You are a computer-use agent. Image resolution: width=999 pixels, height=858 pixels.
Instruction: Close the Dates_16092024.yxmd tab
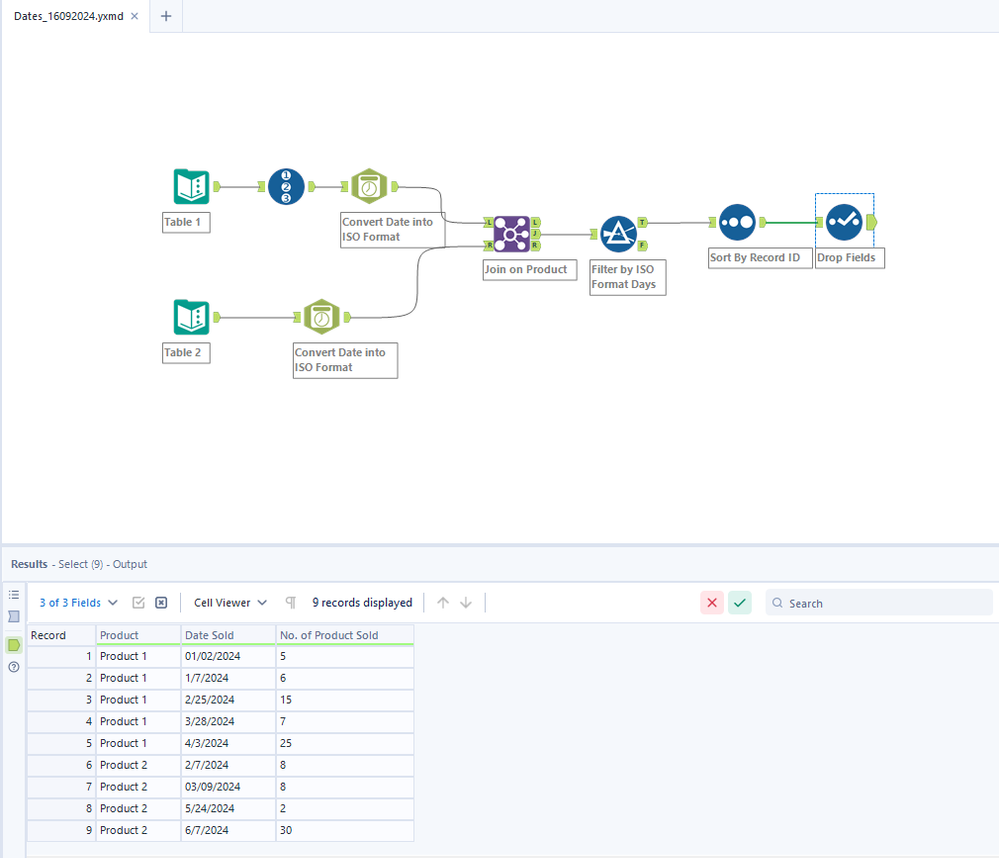(134, 16)
